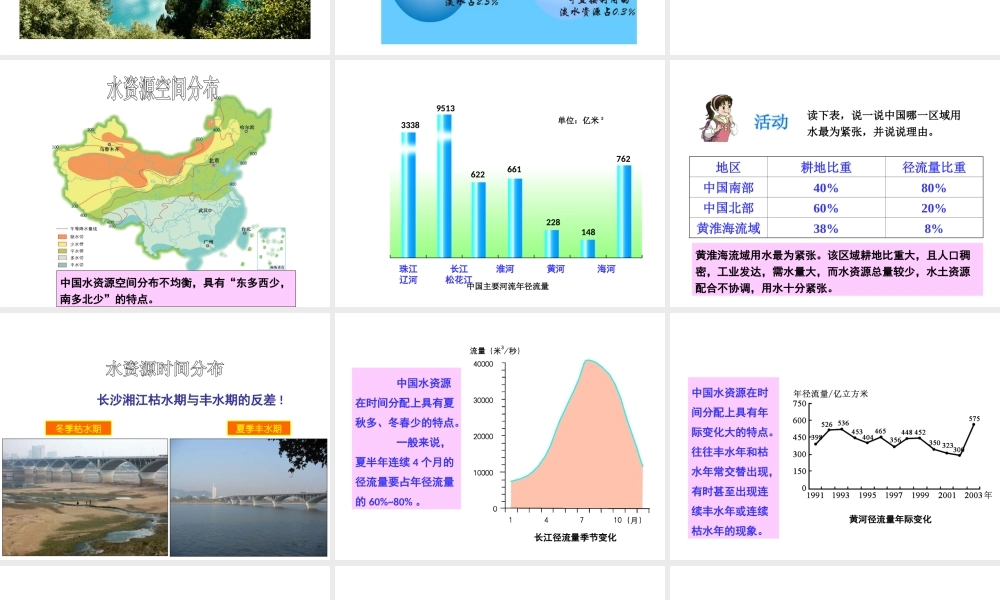Image resolution: width=1000 pixels, height=600 pixels.
Task: Click the 40000 y-axis label
Action: point(483,364)
